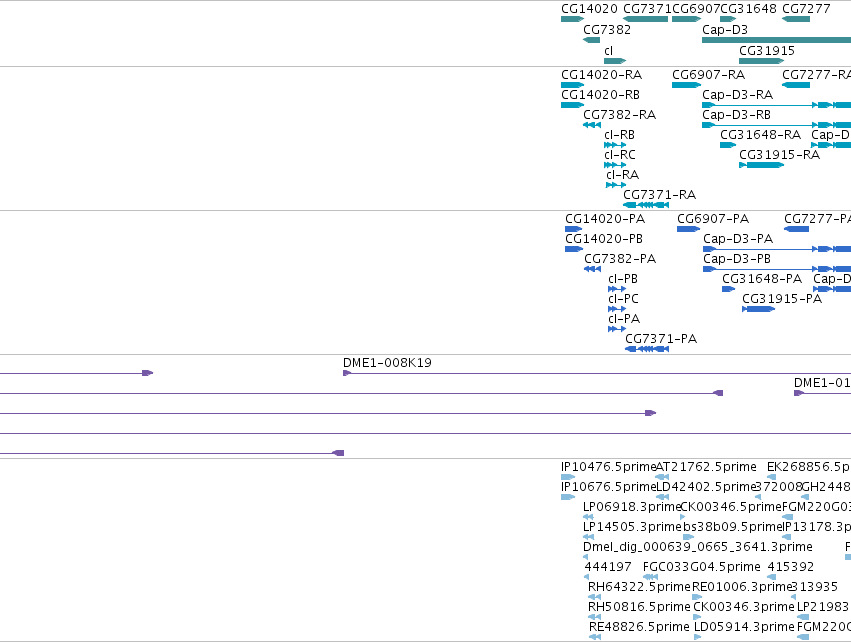Open the cl-RA transcript

(616, 186)
